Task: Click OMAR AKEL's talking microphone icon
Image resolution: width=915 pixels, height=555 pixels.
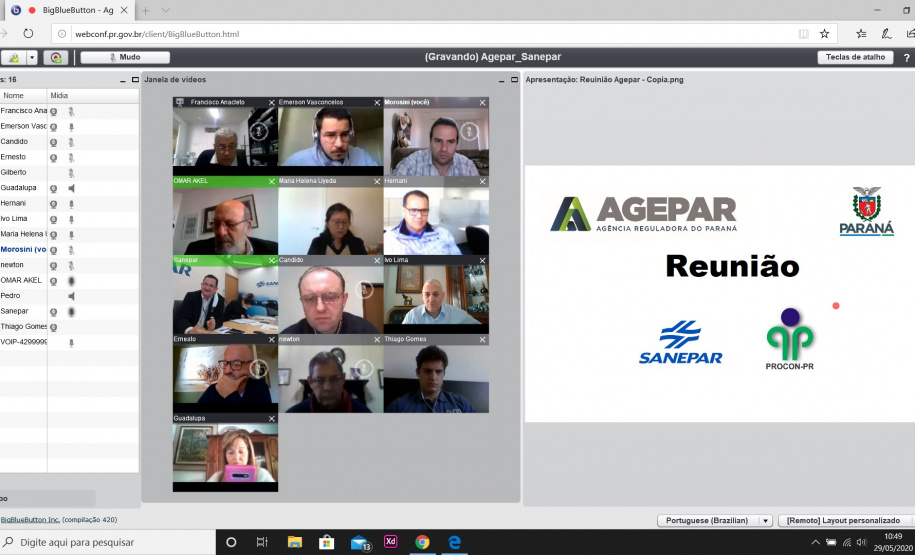Action: point(71,281)
